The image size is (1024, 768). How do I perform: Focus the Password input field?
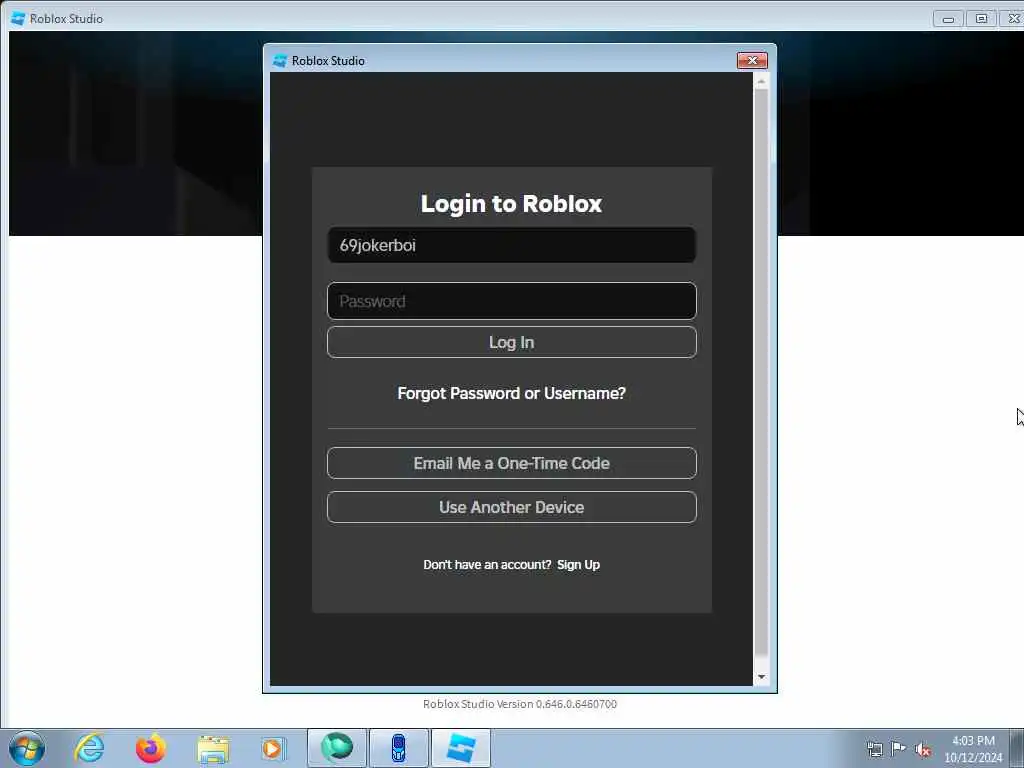coord(511,301)
